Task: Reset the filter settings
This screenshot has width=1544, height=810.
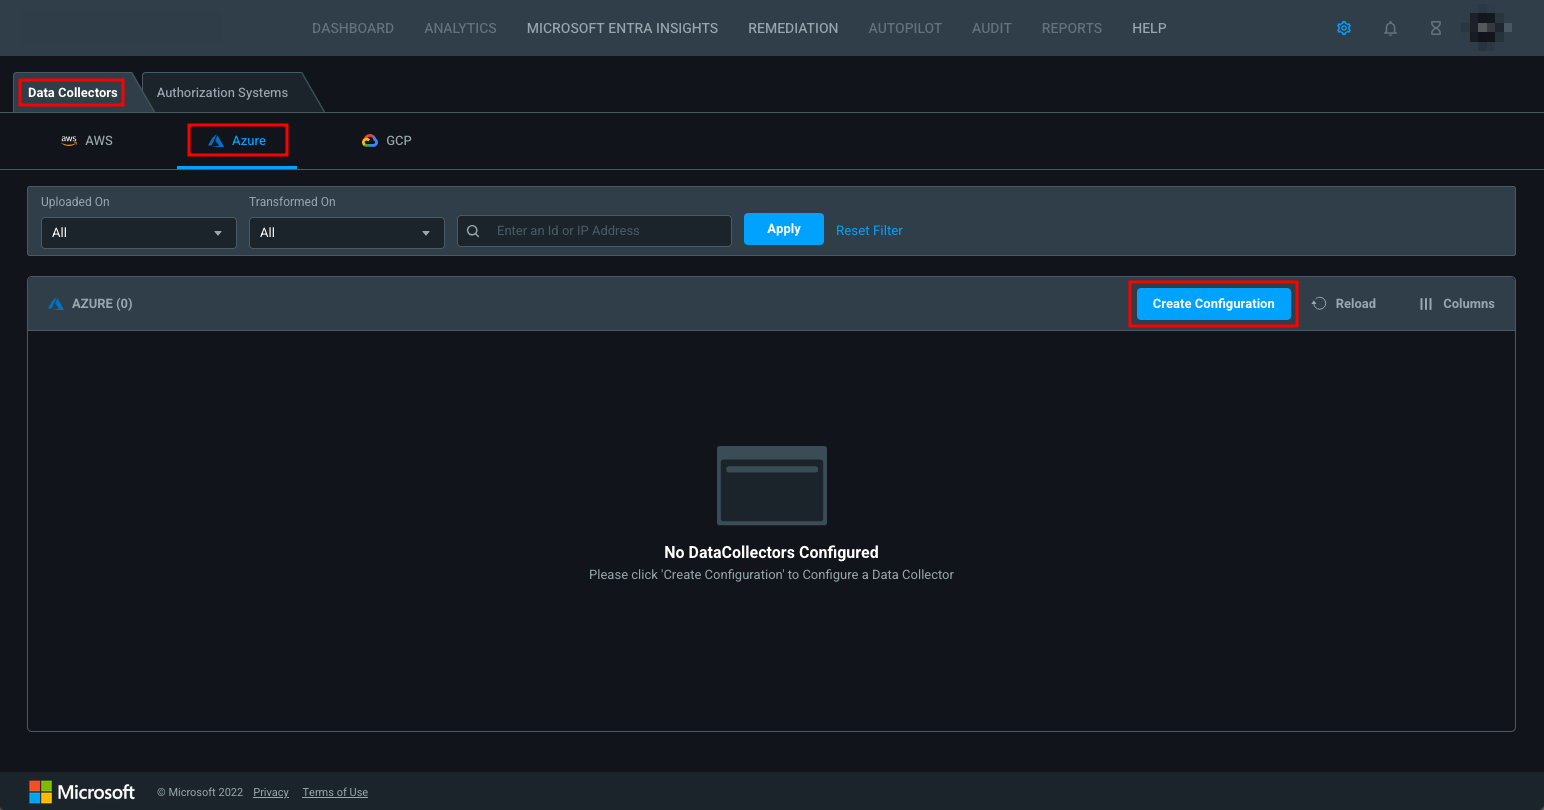Action: [868, 230]
